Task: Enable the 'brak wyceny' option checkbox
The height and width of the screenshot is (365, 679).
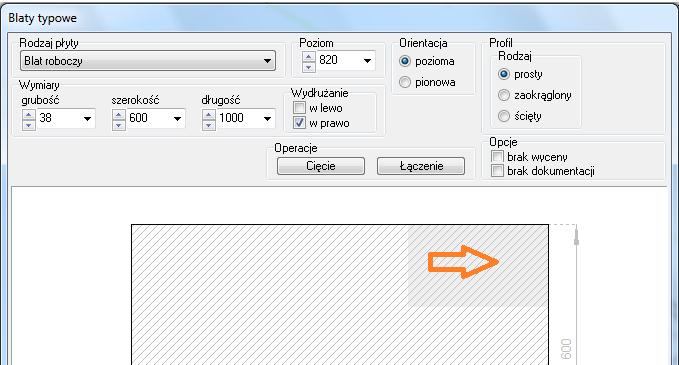Action: click(497, 156)
